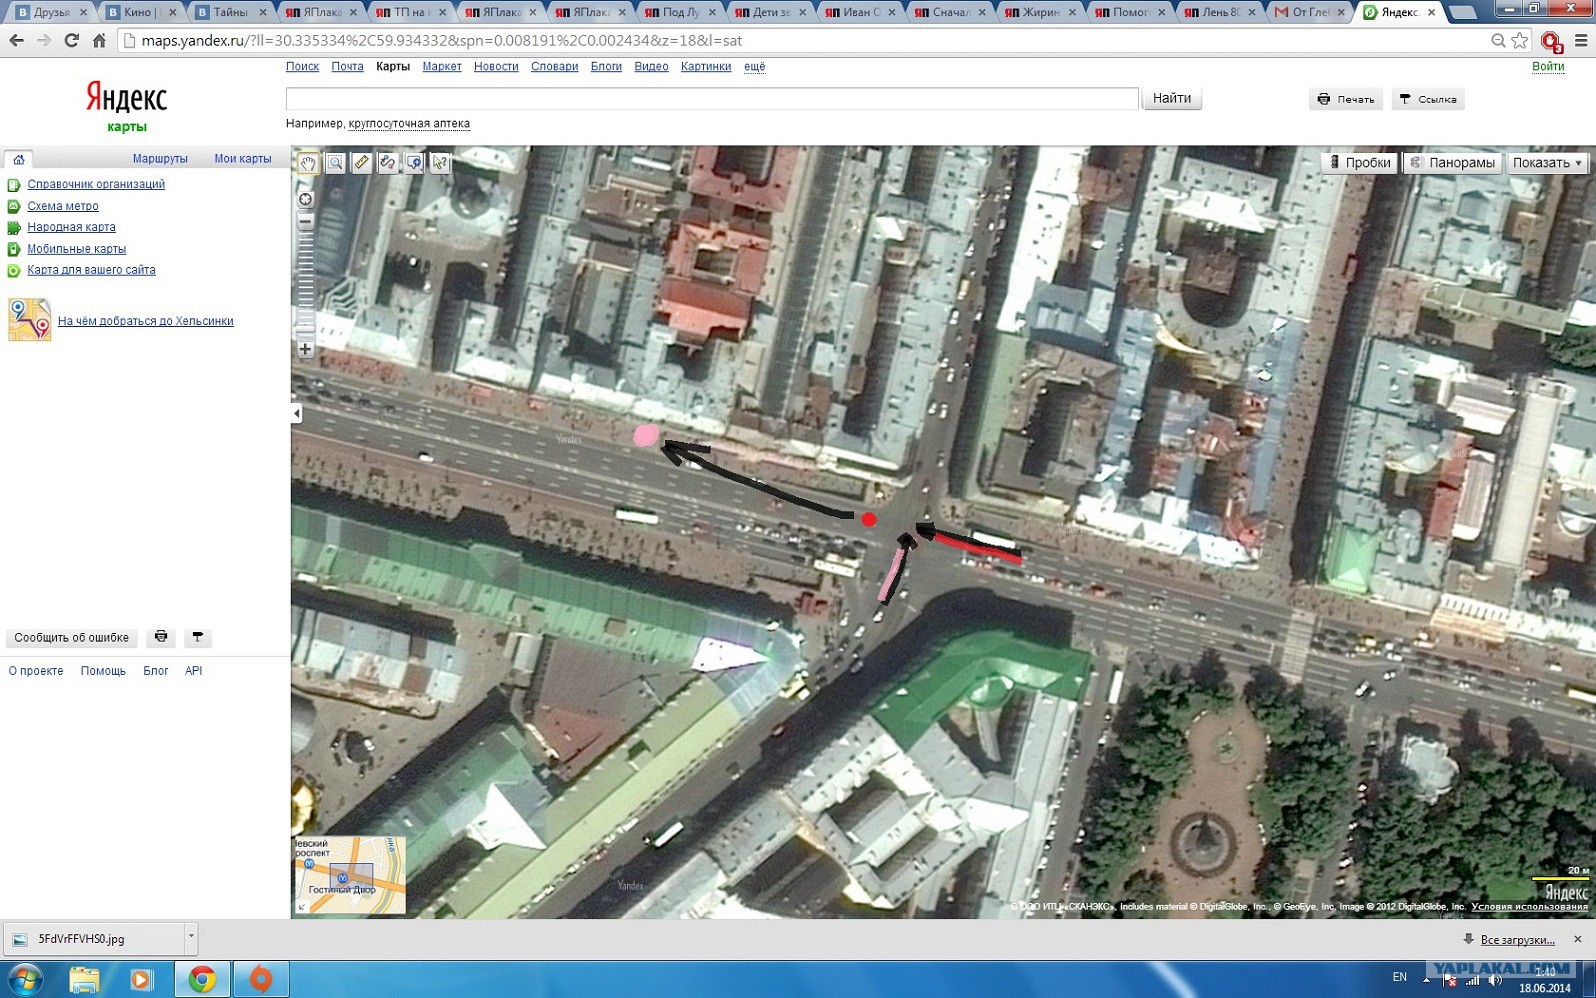Select the map info pointer tool
Image resolution: width=1596 pixels, height=998 pixels.
[x=439, y=163]
